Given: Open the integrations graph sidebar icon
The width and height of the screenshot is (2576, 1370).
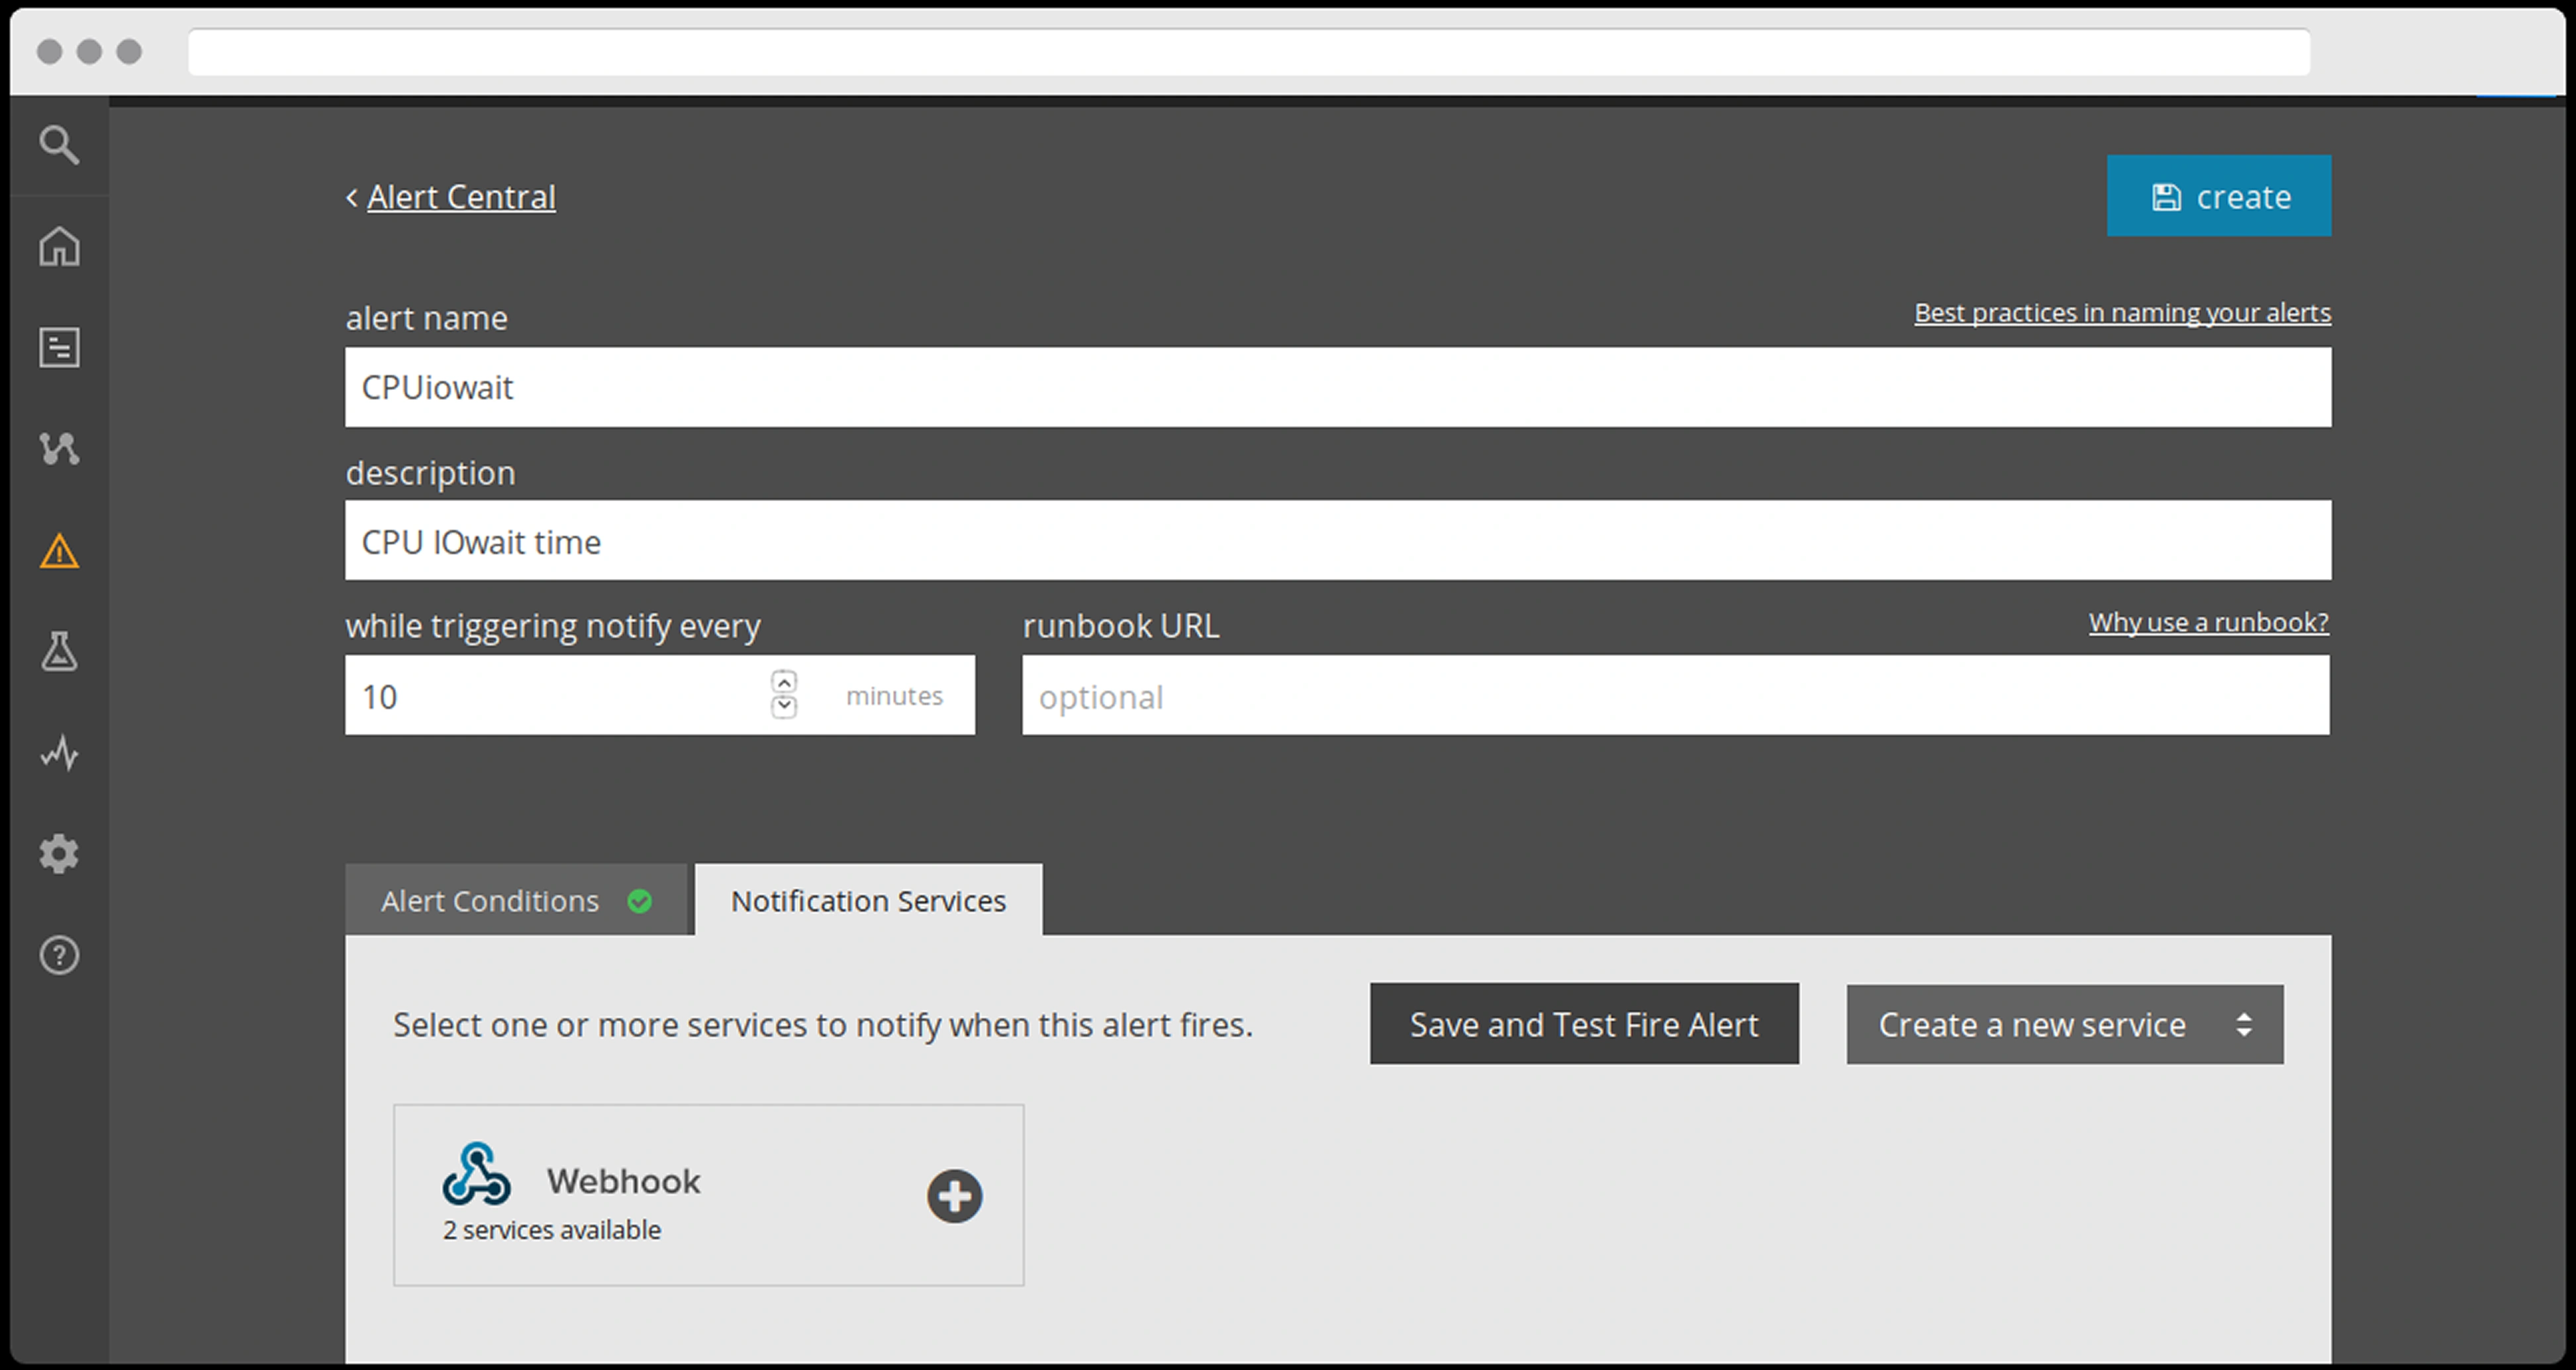Looking at the screenshot, I should (59, 449).
